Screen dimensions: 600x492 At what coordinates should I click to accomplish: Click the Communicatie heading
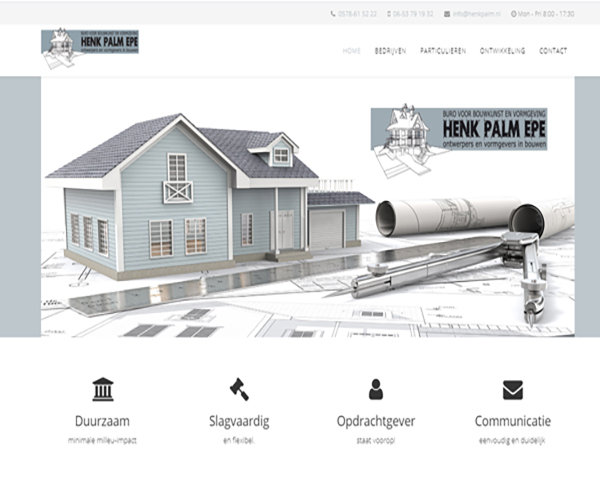(512, 421)
